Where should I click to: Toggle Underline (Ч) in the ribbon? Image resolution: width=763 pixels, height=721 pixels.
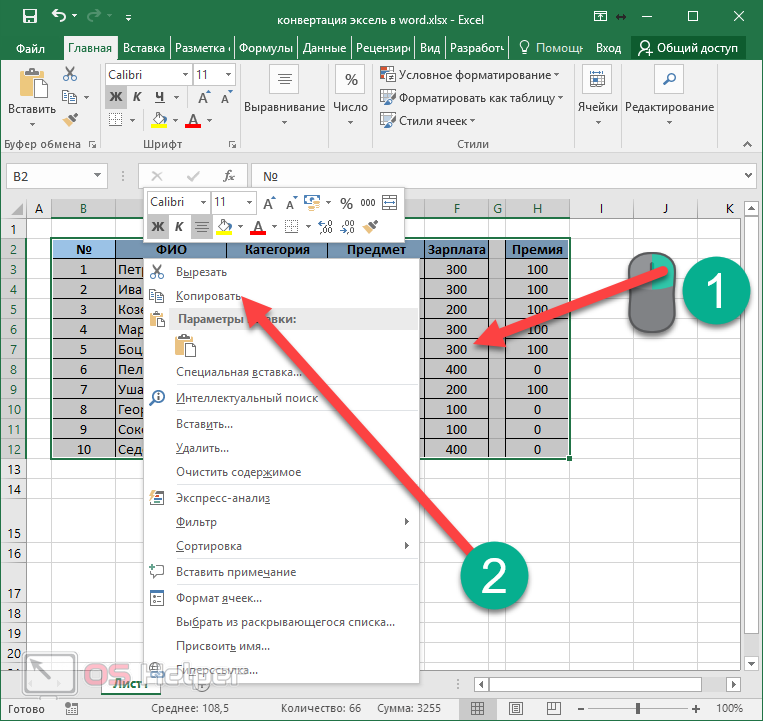(x=160, y=97)
